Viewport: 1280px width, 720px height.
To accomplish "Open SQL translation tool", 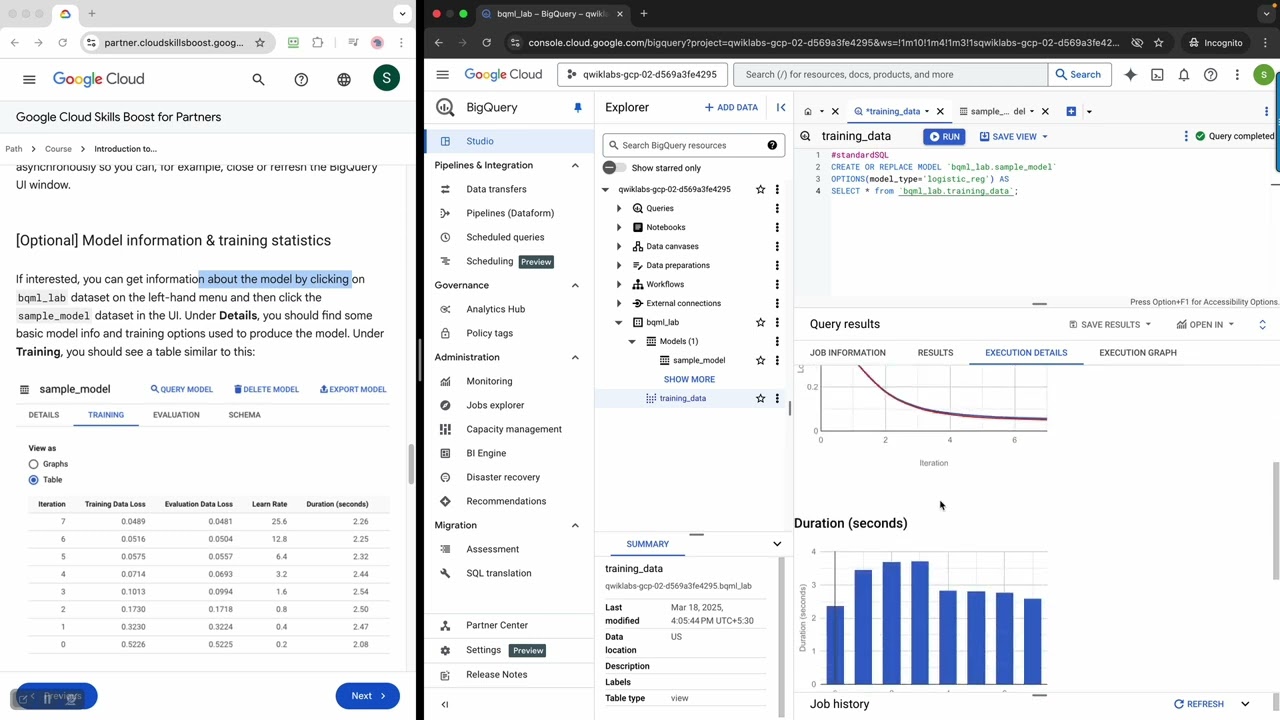I will [498, 573].
